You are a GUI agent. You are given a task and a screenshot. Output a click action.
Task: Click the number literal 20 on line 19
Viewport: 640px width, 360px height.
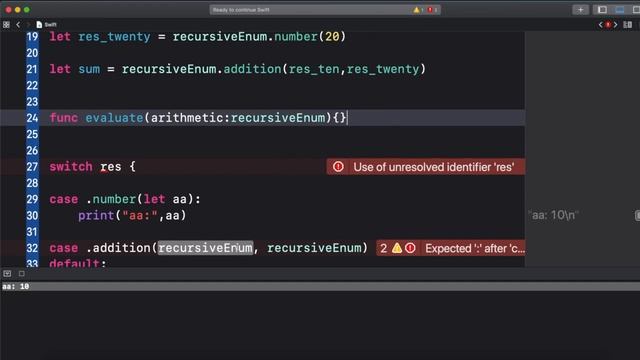coord(332,37)
